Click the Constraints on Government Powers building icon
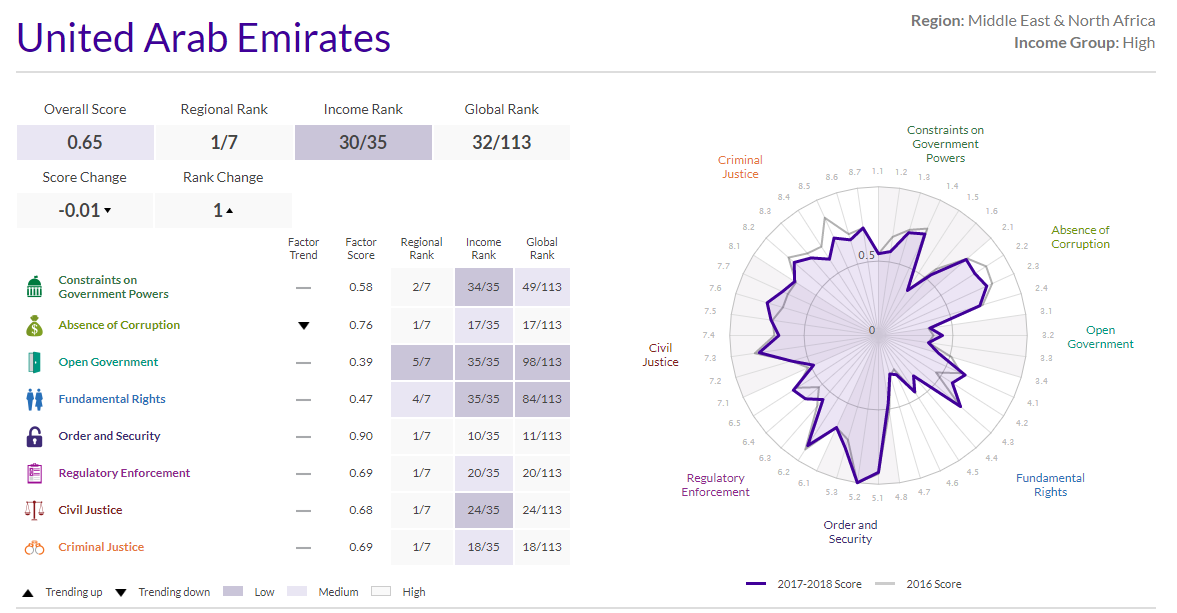The image size is (1177, 613). (35, 288)
